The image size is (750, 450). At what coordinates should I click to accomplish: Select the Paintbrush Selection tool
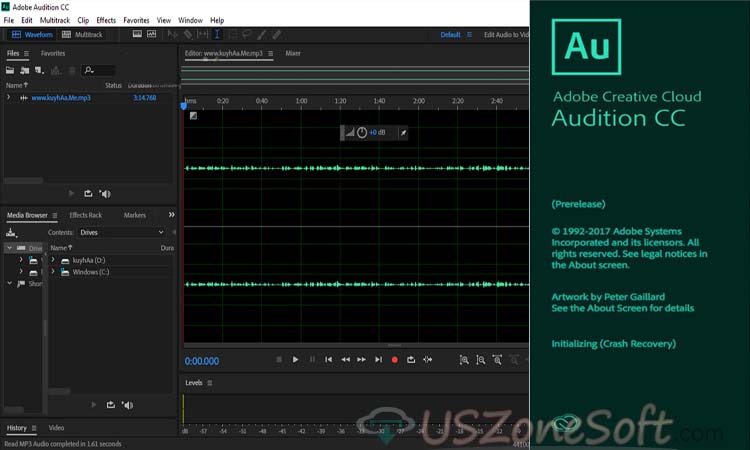pyautogui.click(x=262, y=34)
